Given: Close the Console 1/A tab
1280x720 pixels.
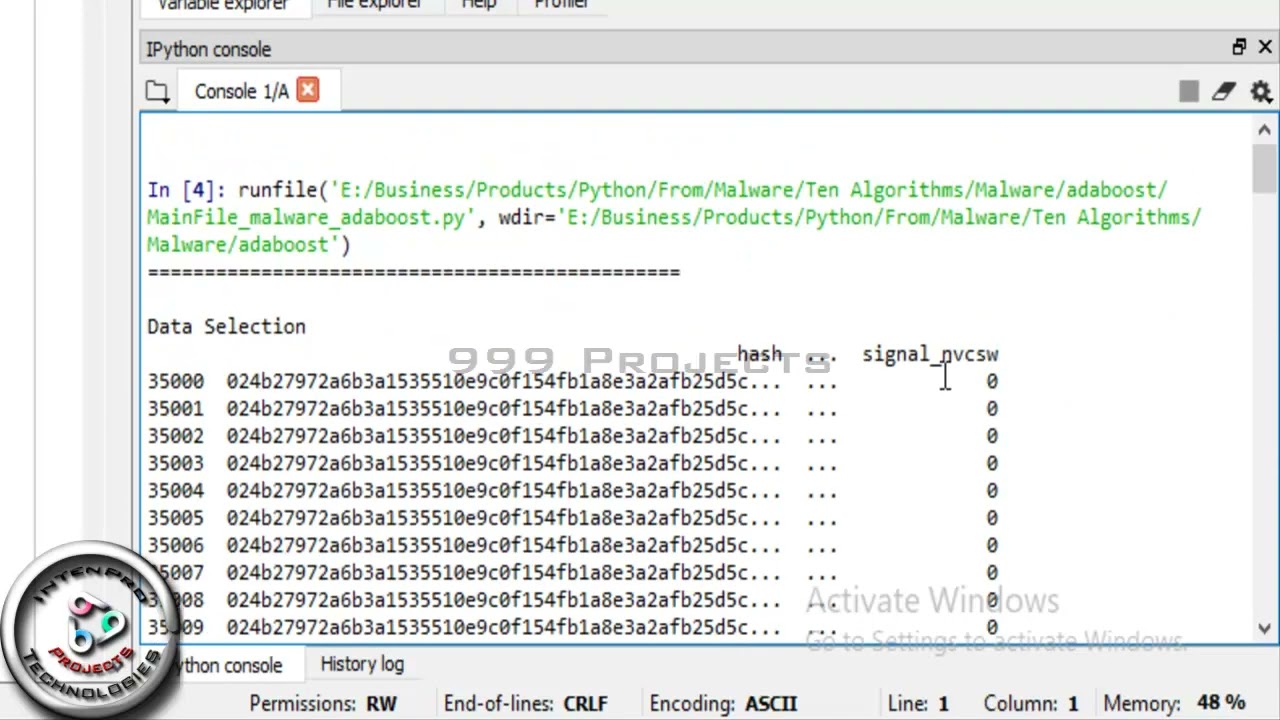Looking at the screenshot, I should click(308, 90).
